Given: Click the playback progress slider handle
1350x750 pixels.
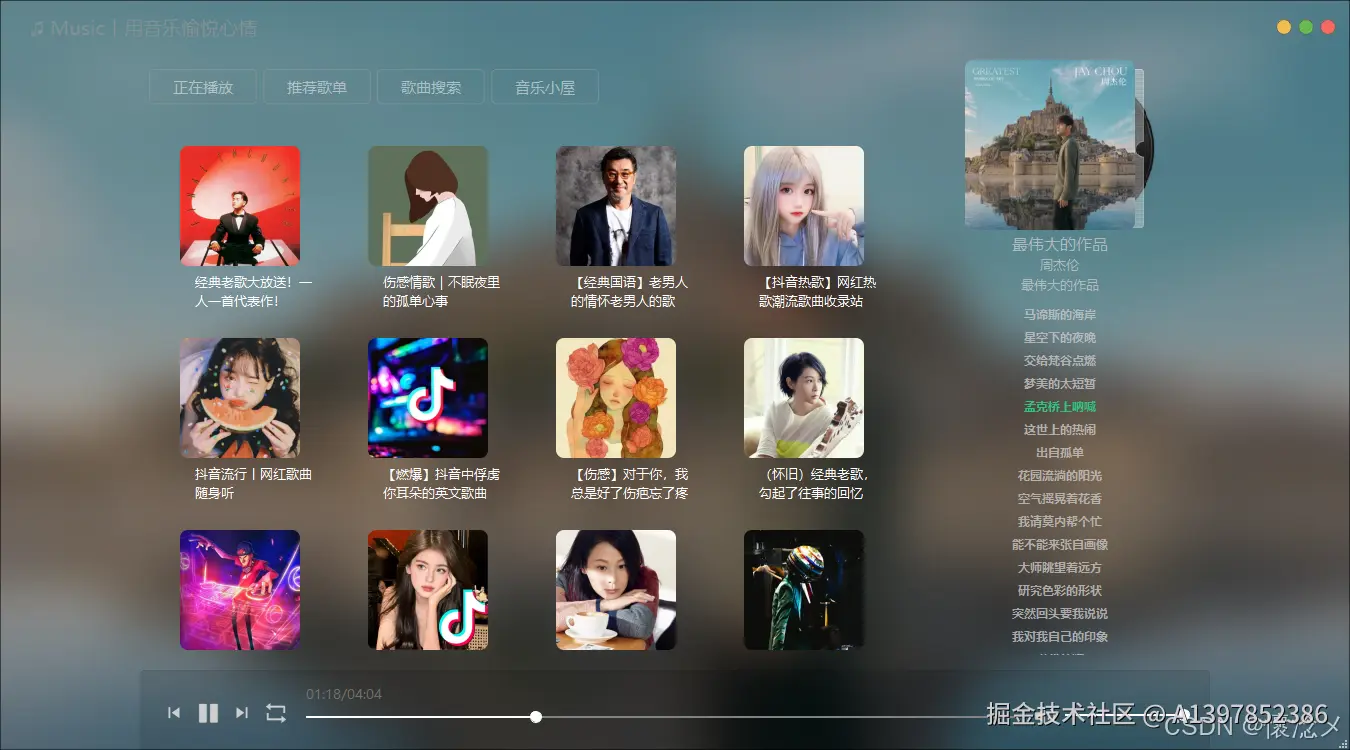Looking at the screenshot, I should click(x=536, y=717).
